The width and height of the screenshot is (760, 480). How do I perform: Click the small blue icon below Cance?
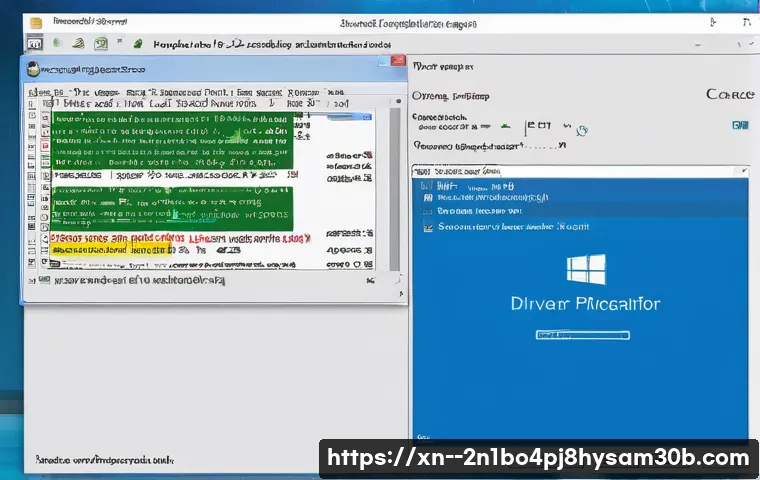pyautogui.click(x=739, y=126)
